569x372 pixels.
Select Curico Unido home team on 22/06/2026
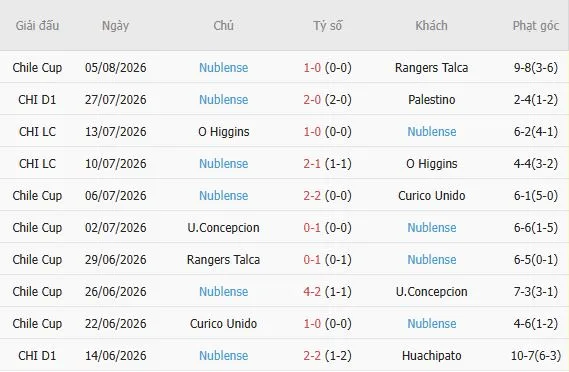(x=224, y=323)
